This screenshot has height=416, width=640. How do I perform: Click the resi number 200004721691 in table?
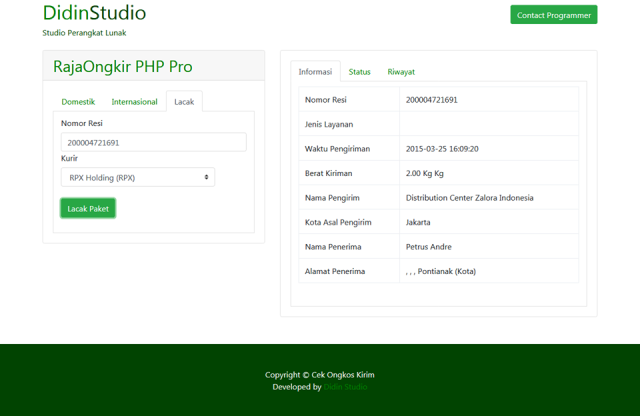[x=432, y=100]
